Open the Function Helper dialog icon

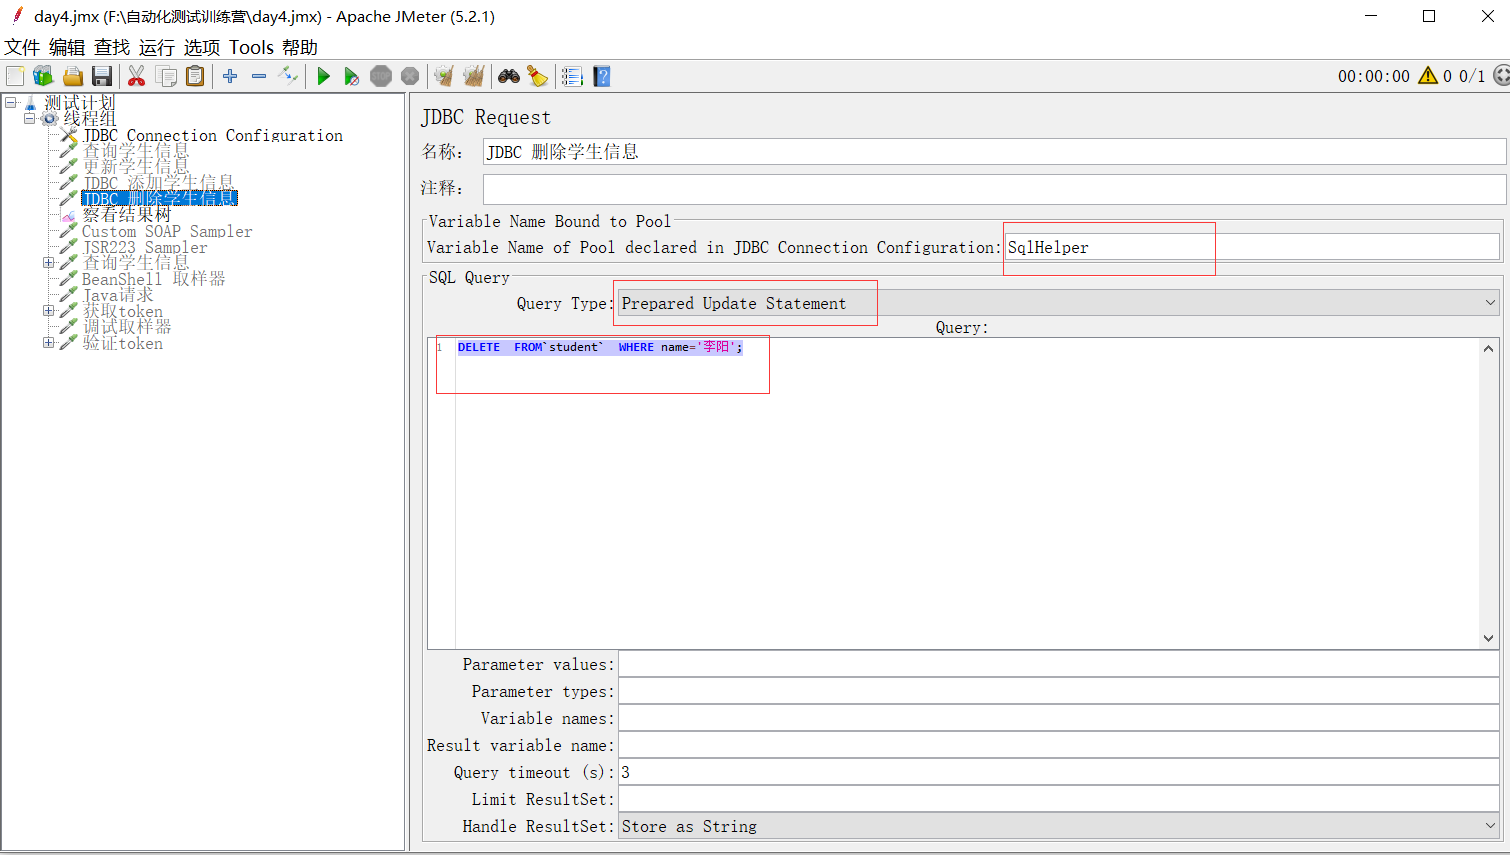(x=572, y=76)
